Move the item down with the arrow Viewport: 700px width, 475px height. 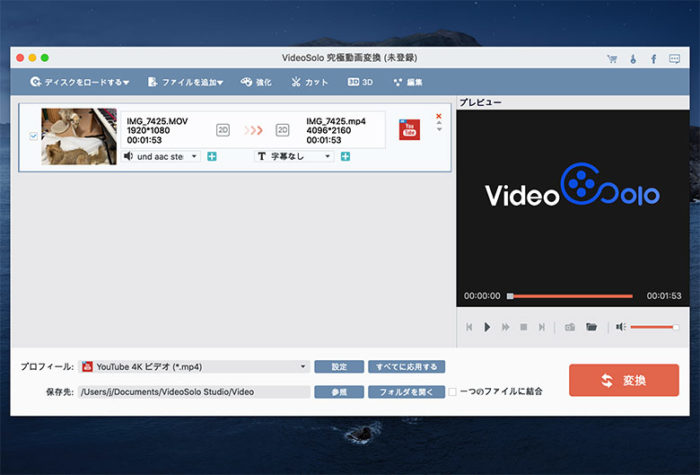pos(439,129)
